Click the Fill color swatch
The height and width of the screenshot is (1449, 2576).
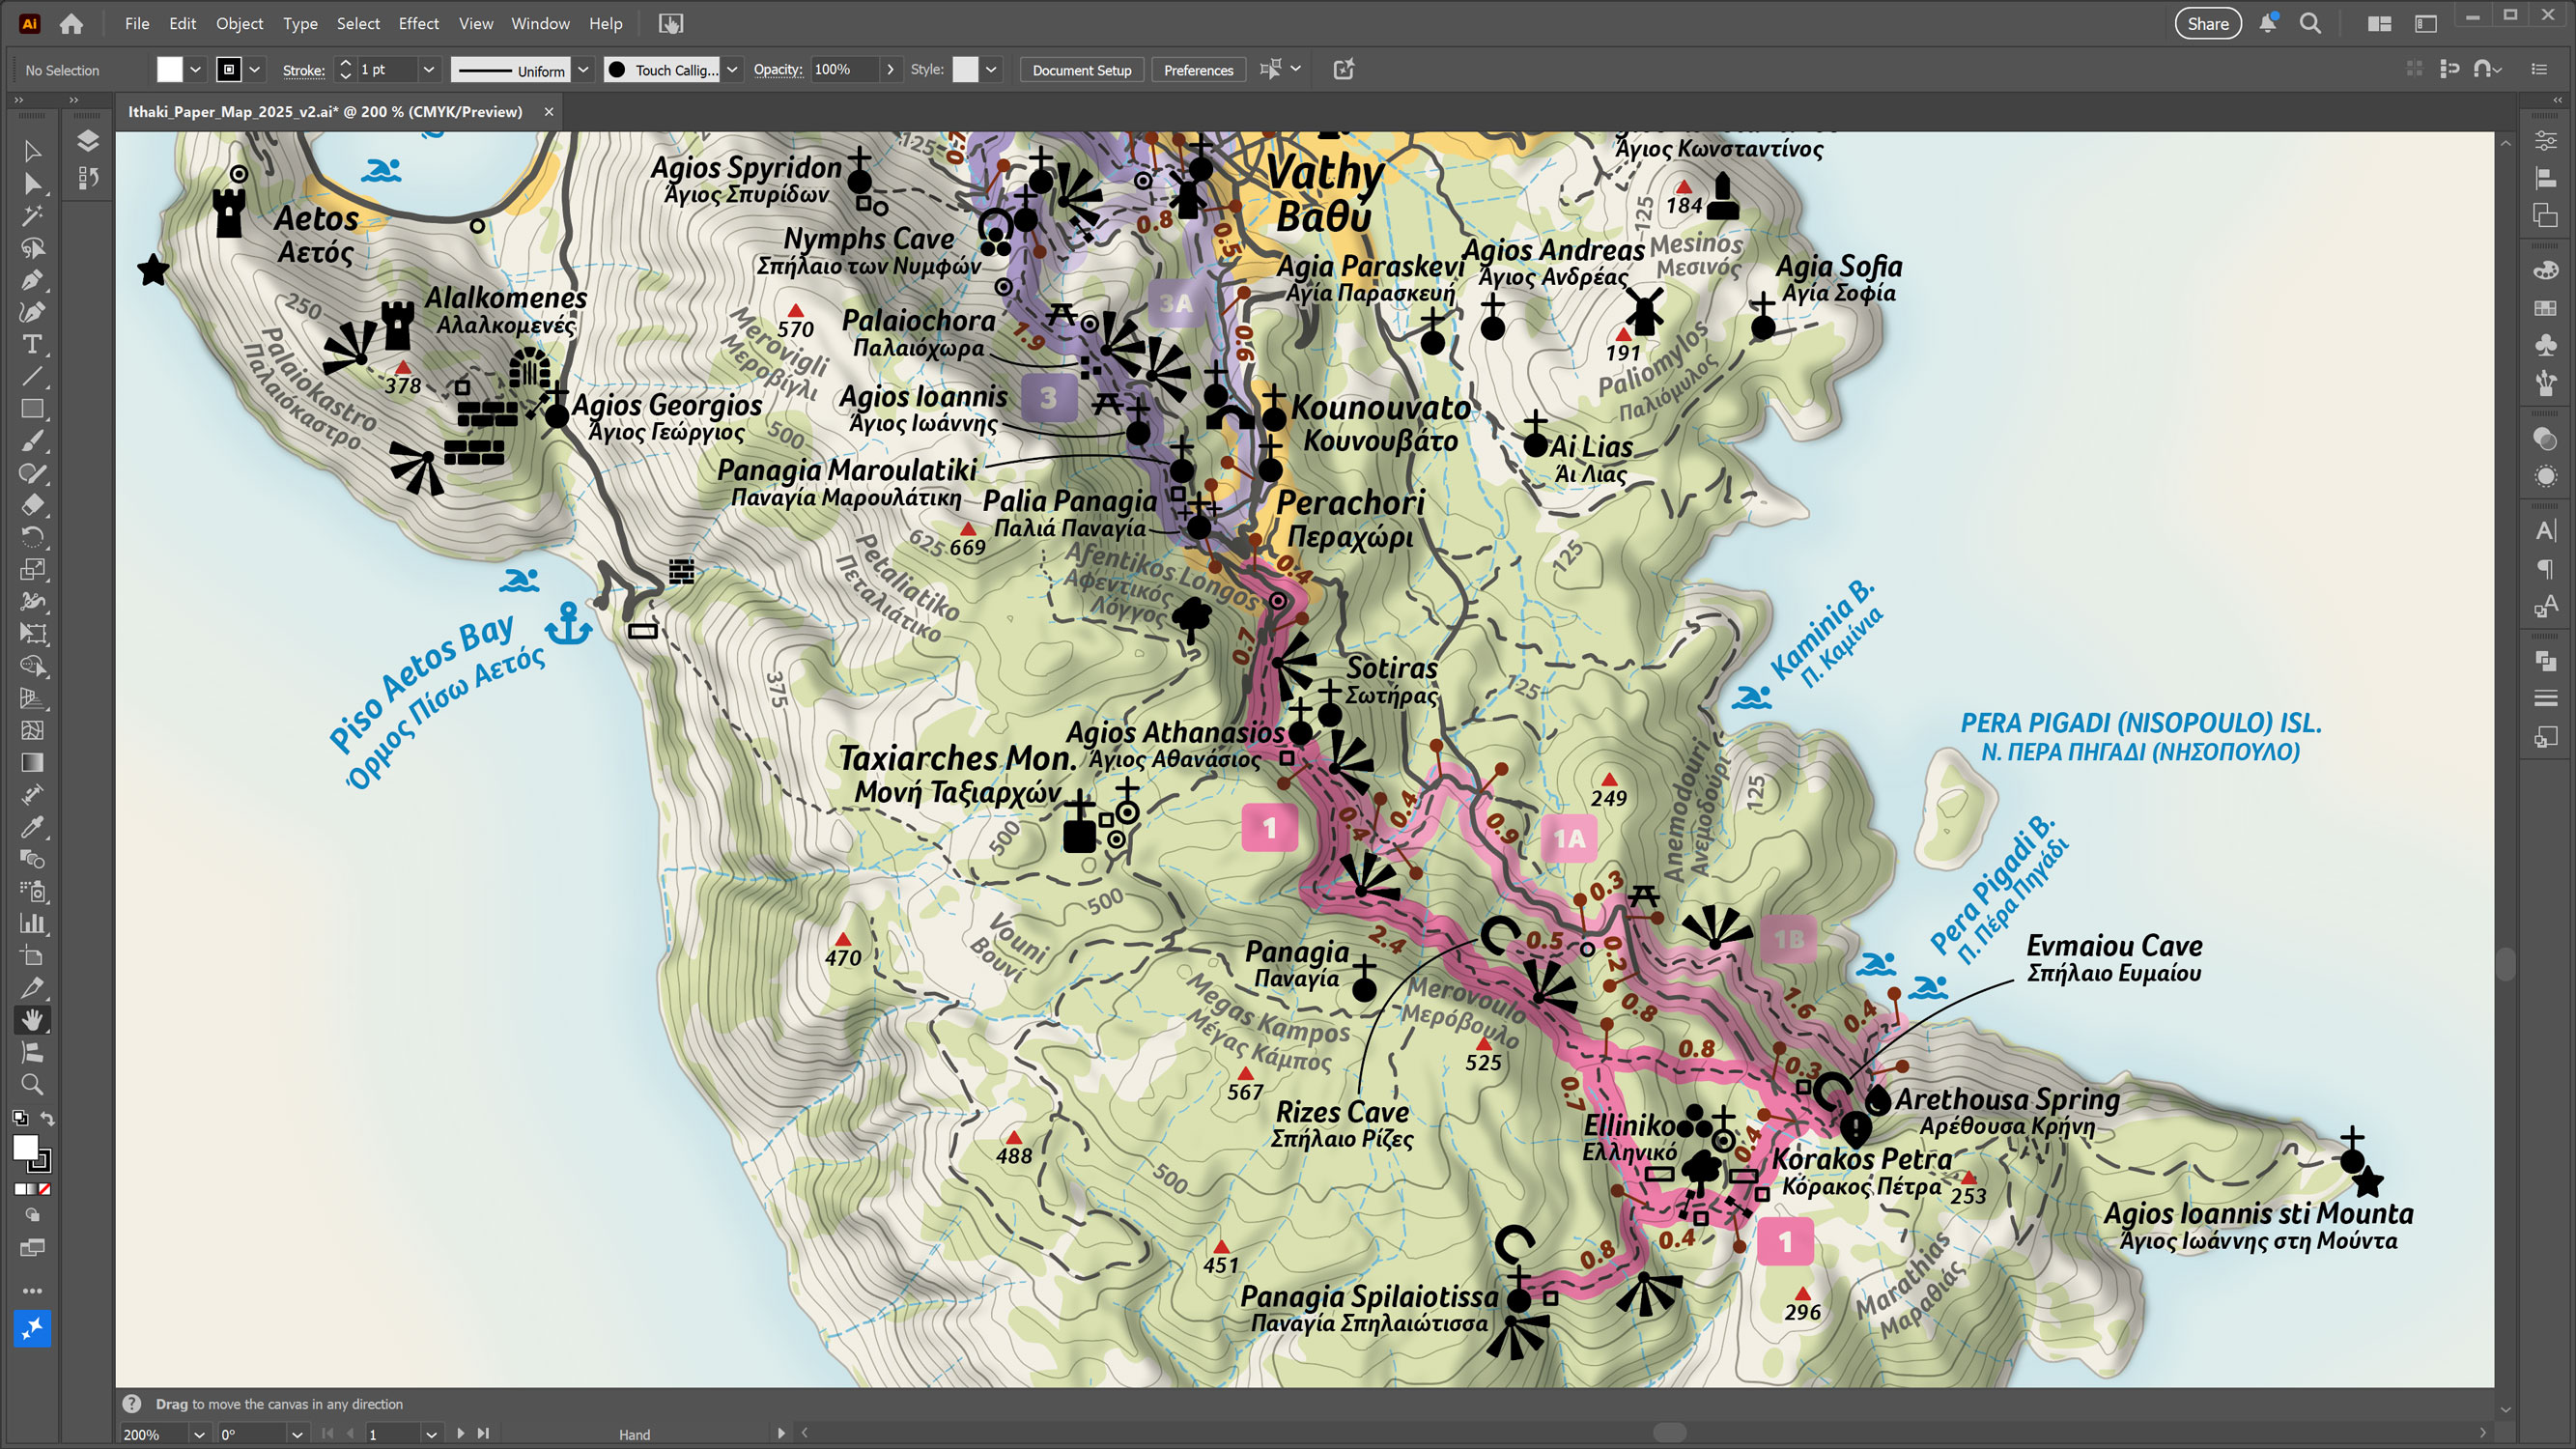(168, 70)
